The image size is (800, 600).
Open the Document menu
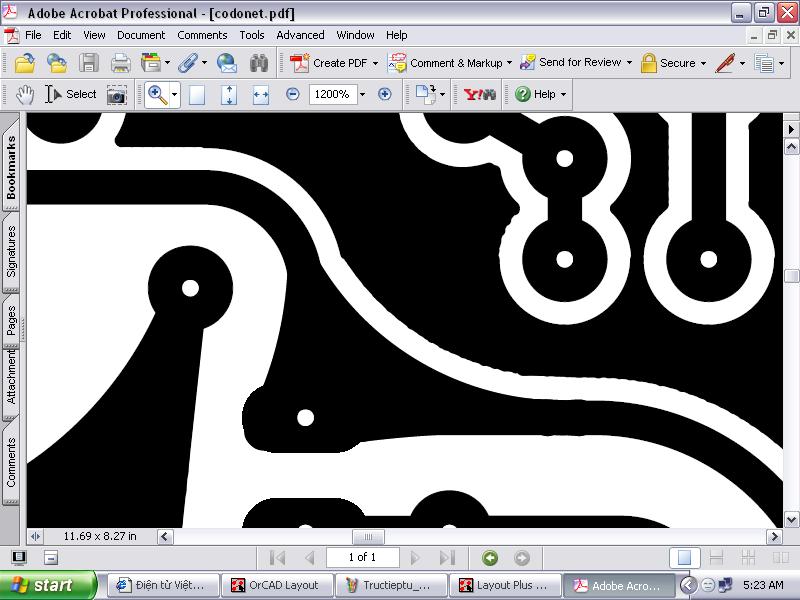pos(141,35)
